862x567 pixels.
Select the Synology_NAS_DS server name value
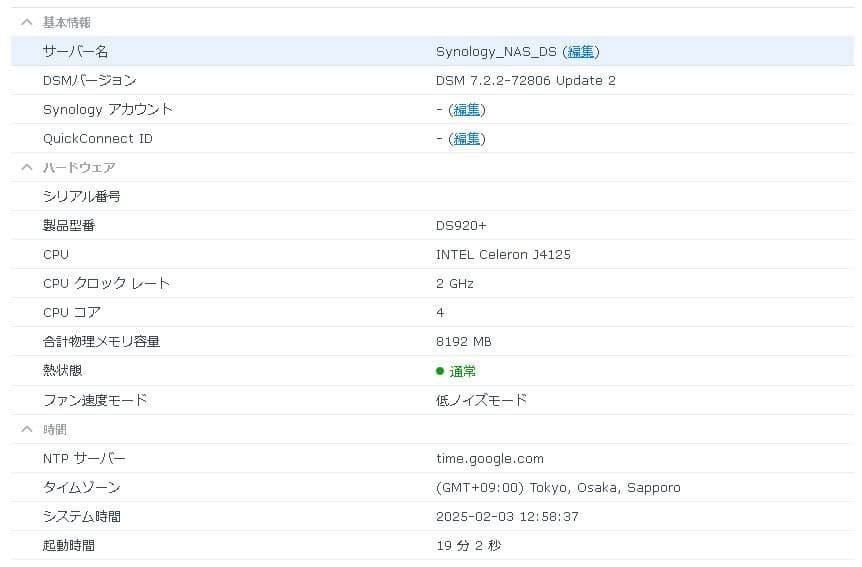[x=496, y=52]
